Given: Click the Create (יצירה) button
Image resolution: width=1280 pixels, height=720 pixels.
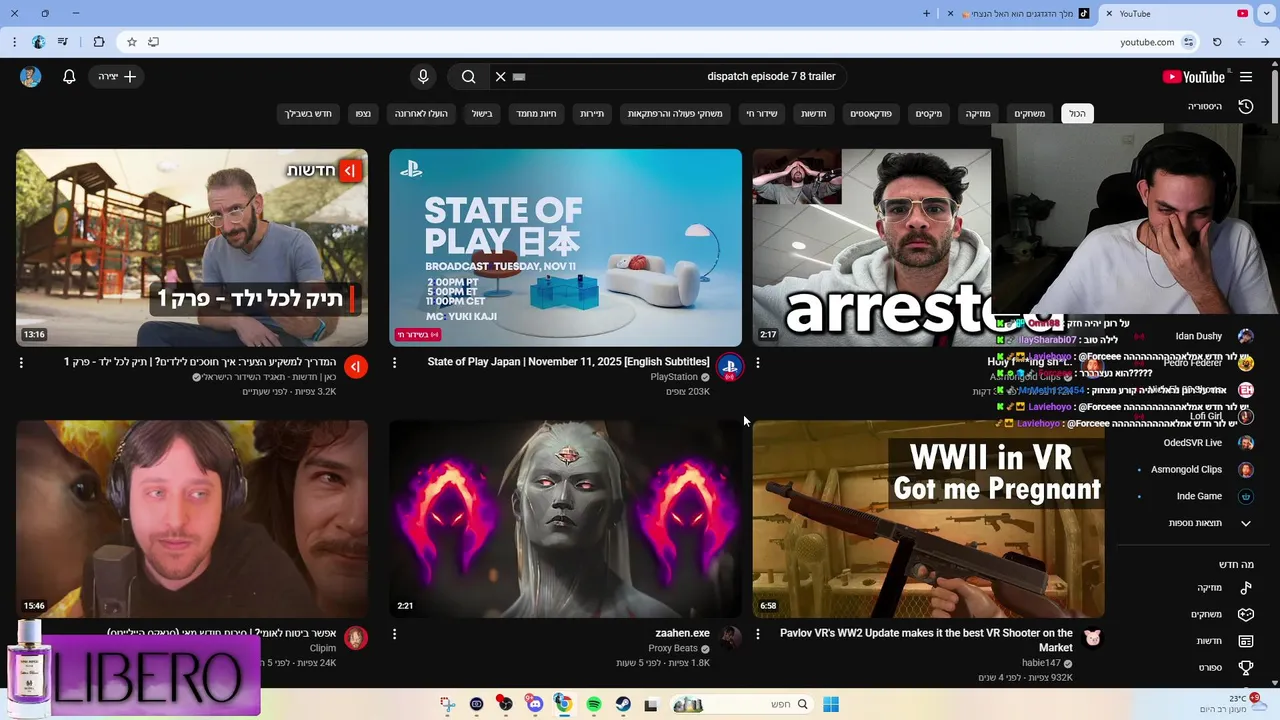Looking at the screenshot, I should coord(116,77).
